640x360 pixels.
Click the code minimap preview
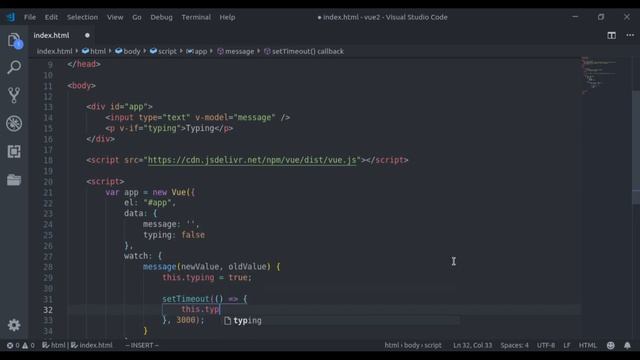coord(598,76)
